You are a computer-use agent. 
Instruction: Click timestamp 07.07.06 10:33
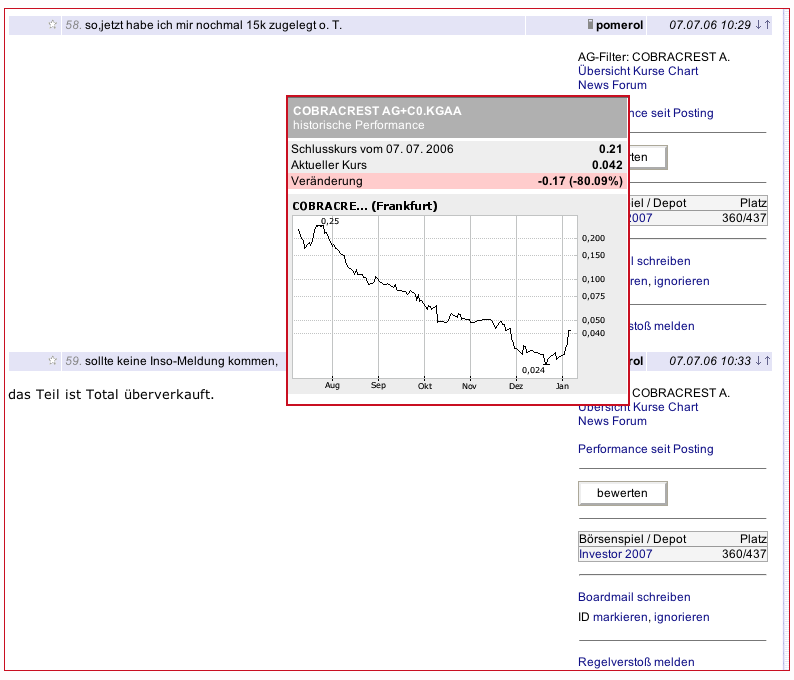(x=709, y=361)
